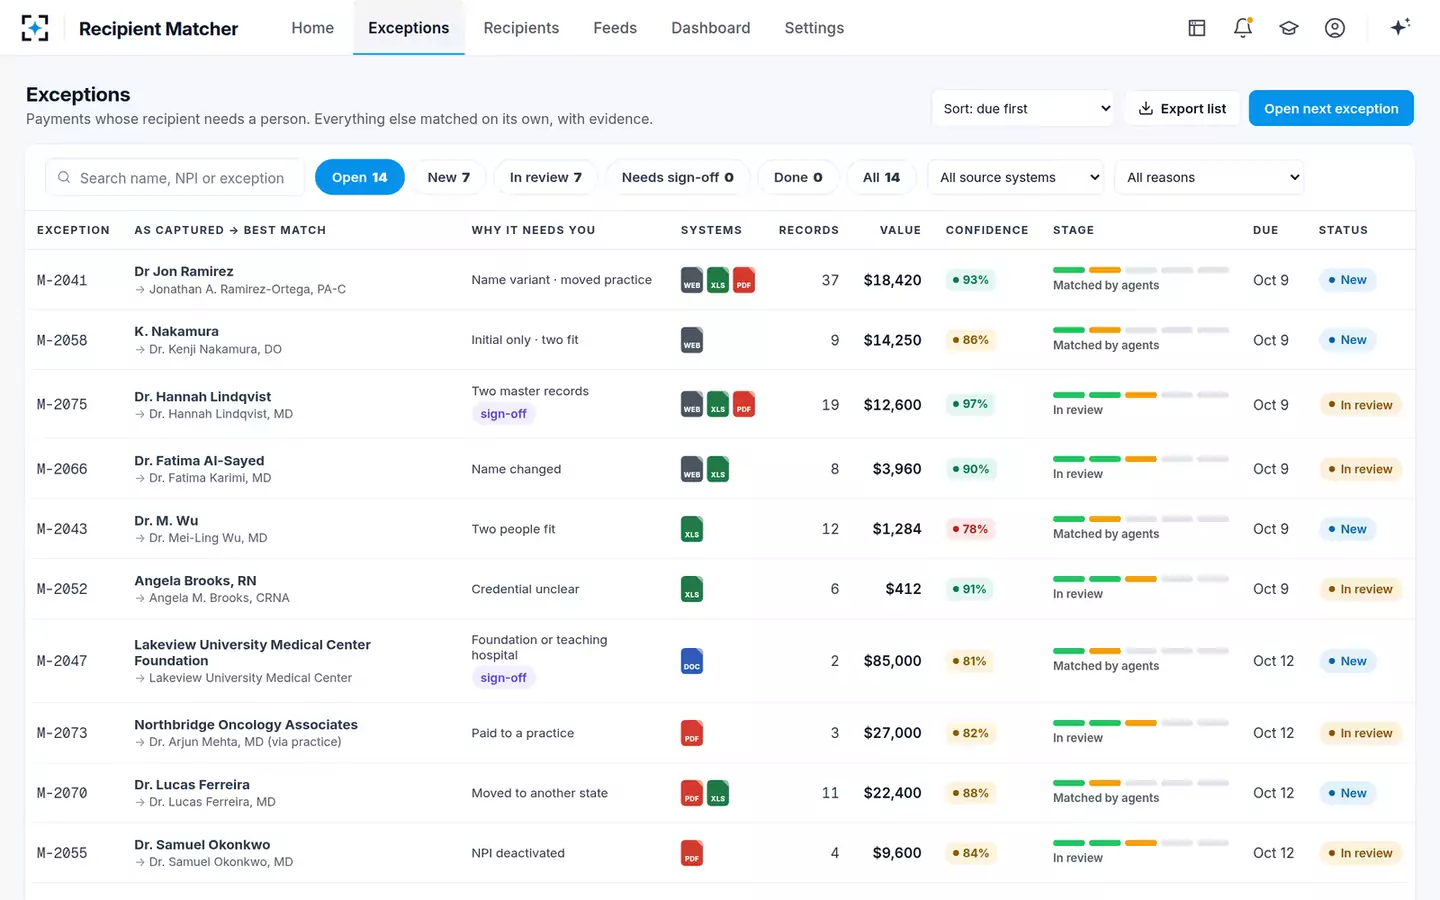Click the search name, NPI or exception field
This screenshot has width=1440, height=900.
click(x=175, y=178)
